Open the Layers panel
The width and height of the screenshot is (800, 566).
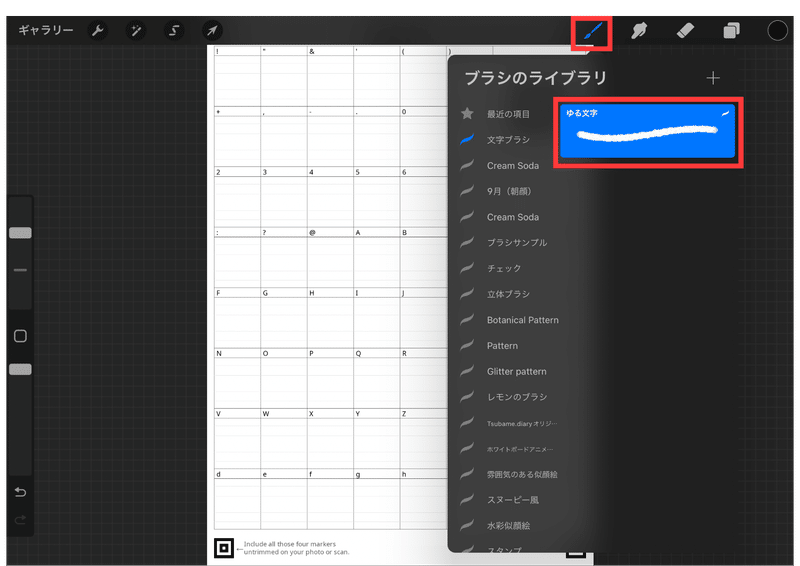click(x=731, y=31)
